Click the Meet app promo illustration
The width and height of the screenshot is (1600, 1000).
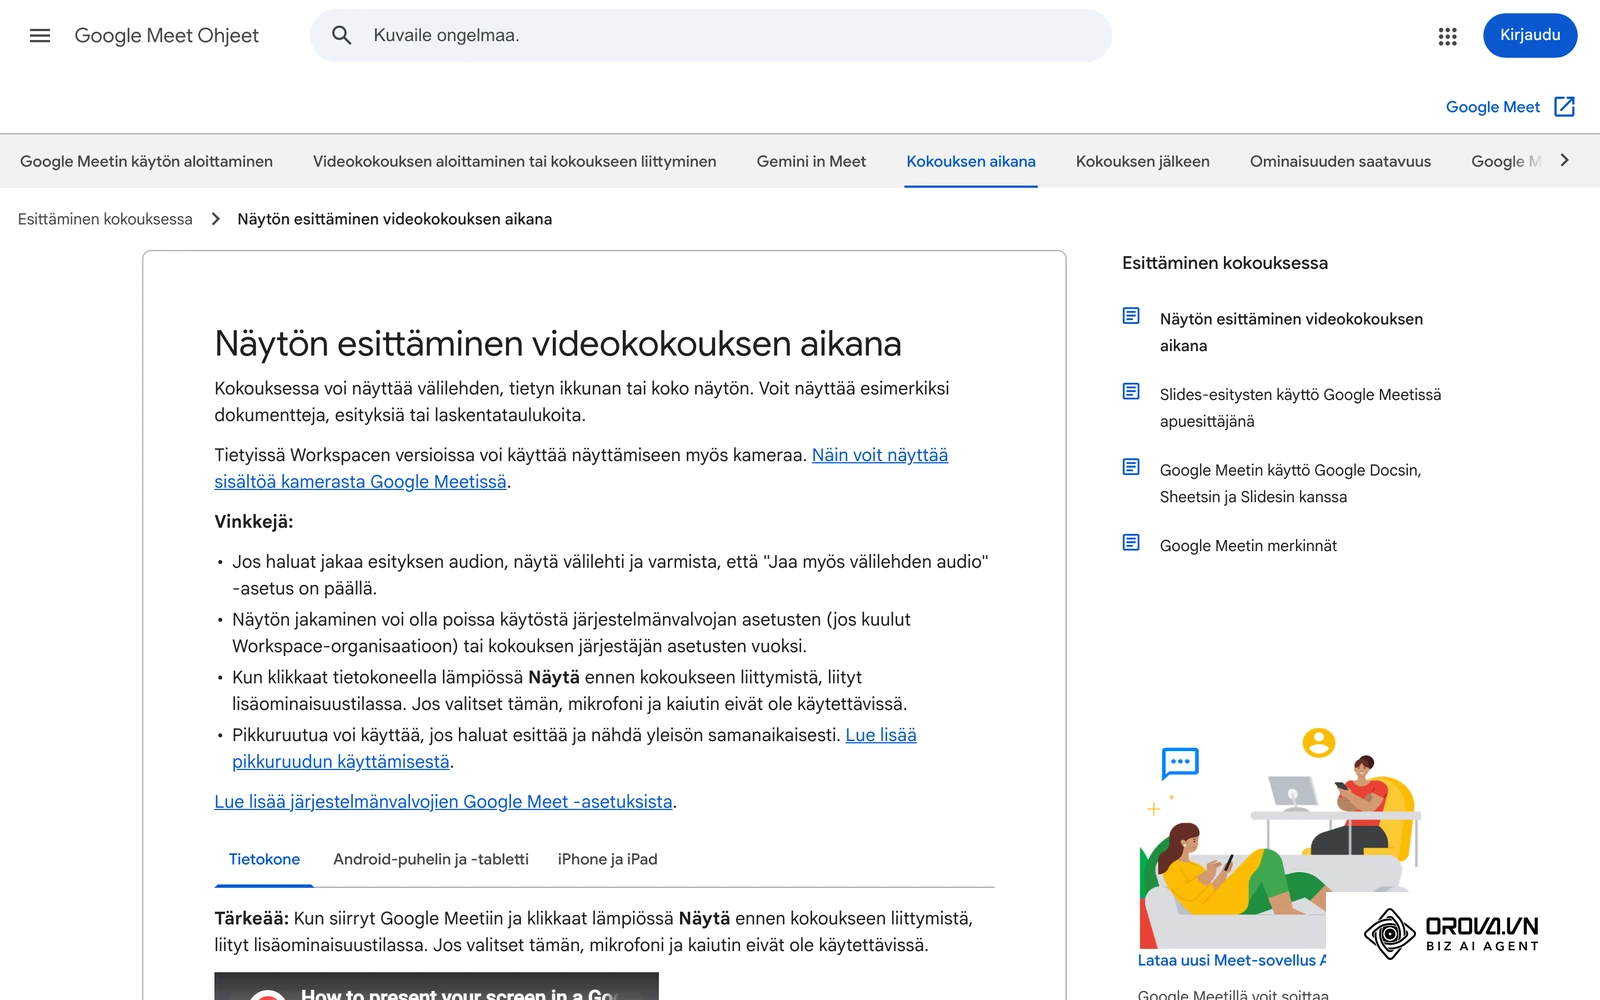click(1280, 836)
